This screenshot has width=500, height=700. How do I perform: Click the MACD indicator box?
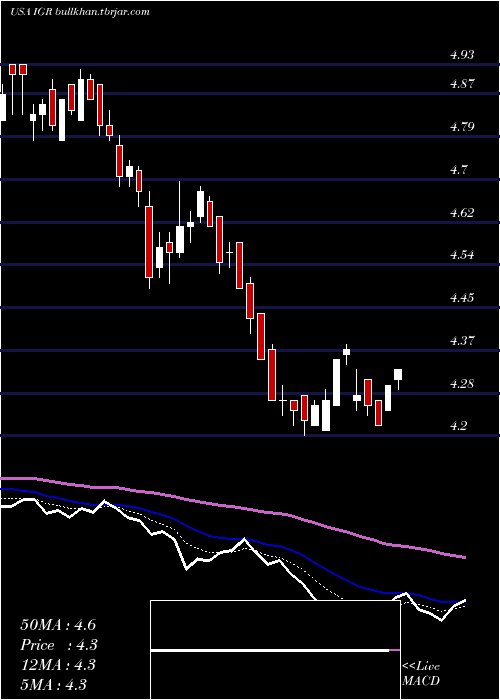click(x=275, y=650)
